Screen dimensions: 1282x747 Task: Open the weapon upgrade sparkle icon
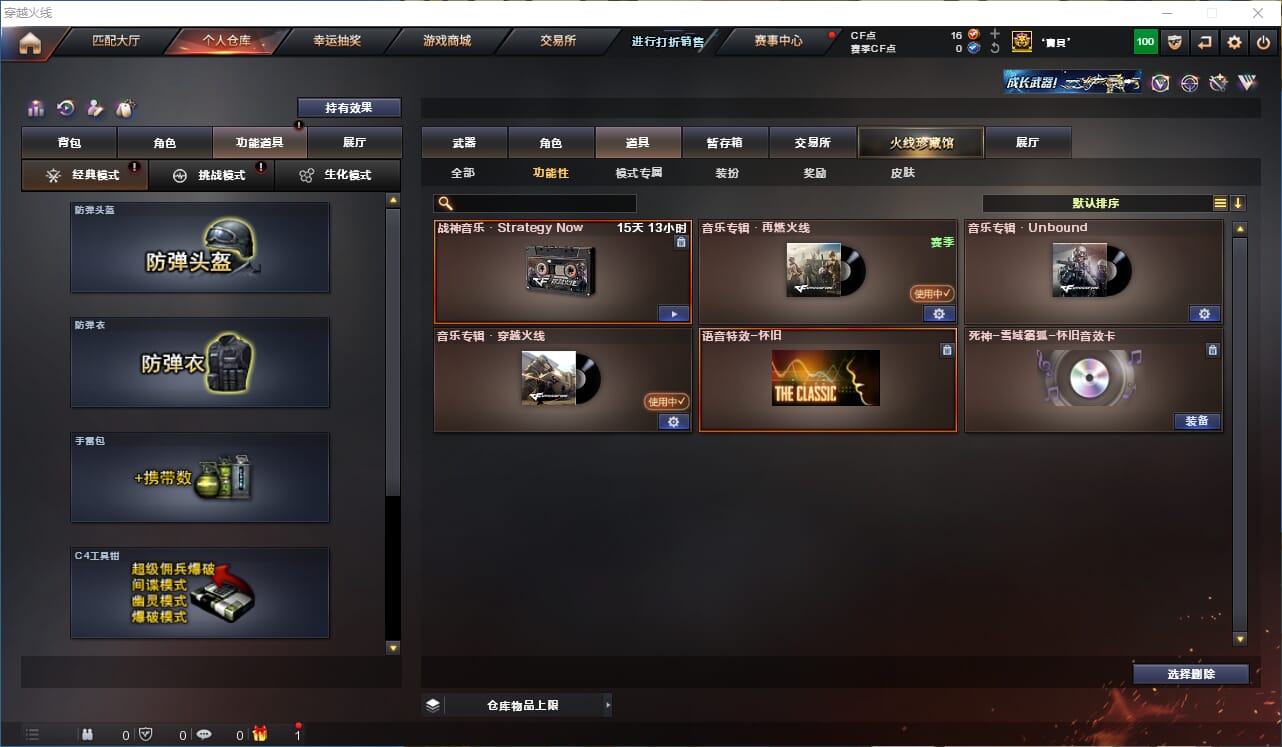[1218, 83]
